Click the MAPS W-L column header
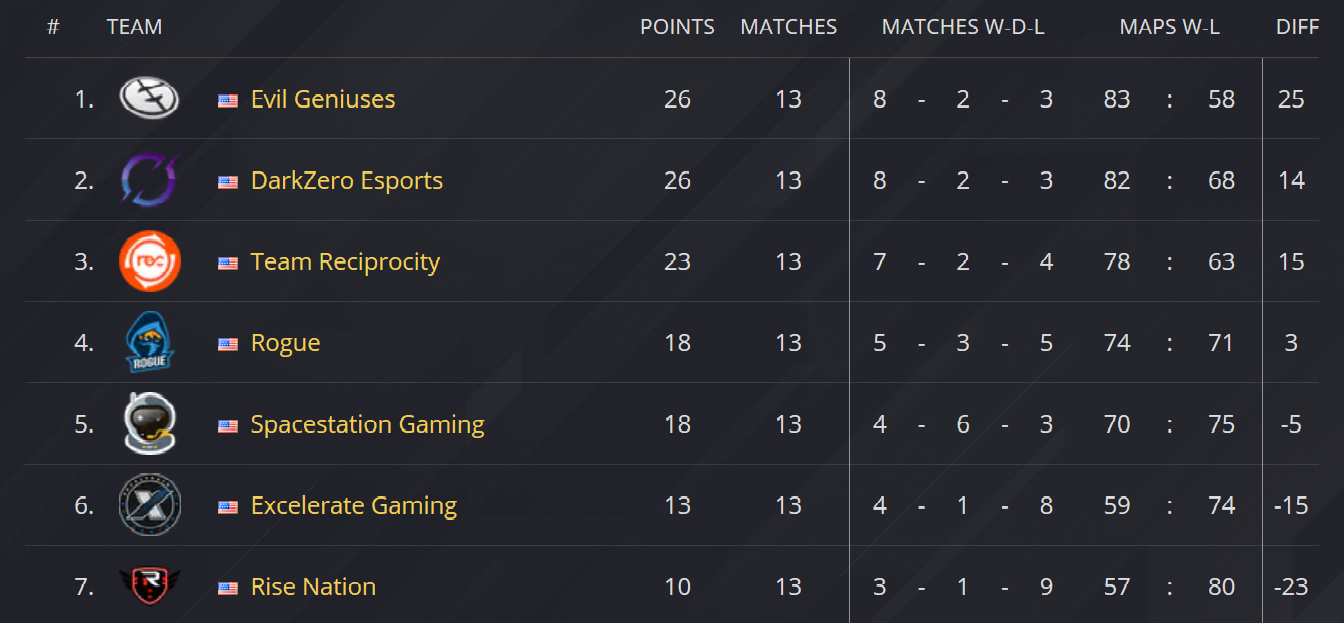 pyautogui.click(x=1169, y=27)
